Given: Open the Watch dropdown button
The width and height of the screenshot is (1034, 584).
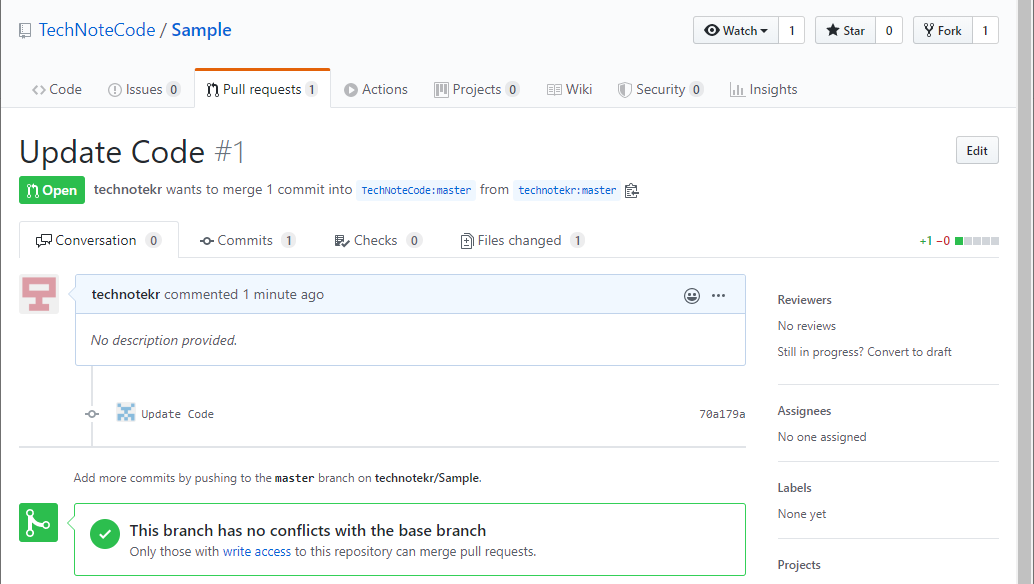Looking at the screenshot, I should pyautogui.click(x=736, y=30).
